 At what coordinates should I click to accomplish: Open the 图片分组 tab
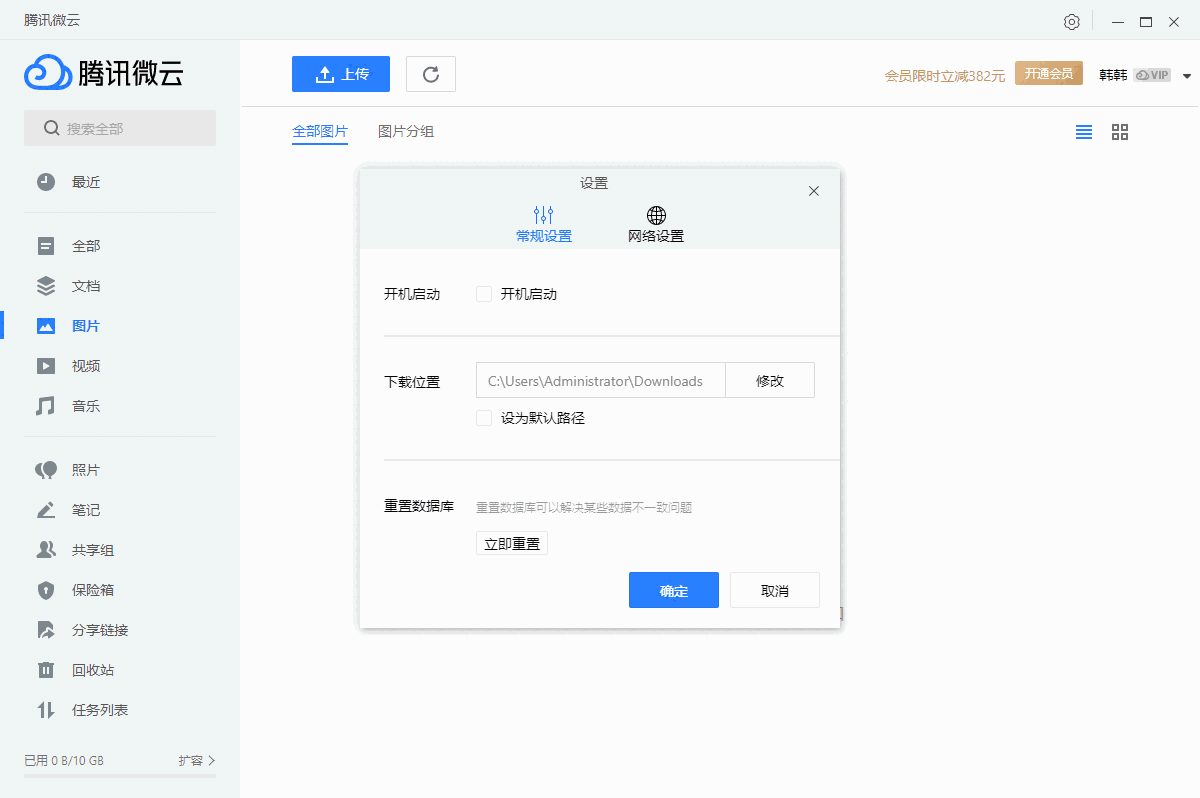tap(406, 131)
